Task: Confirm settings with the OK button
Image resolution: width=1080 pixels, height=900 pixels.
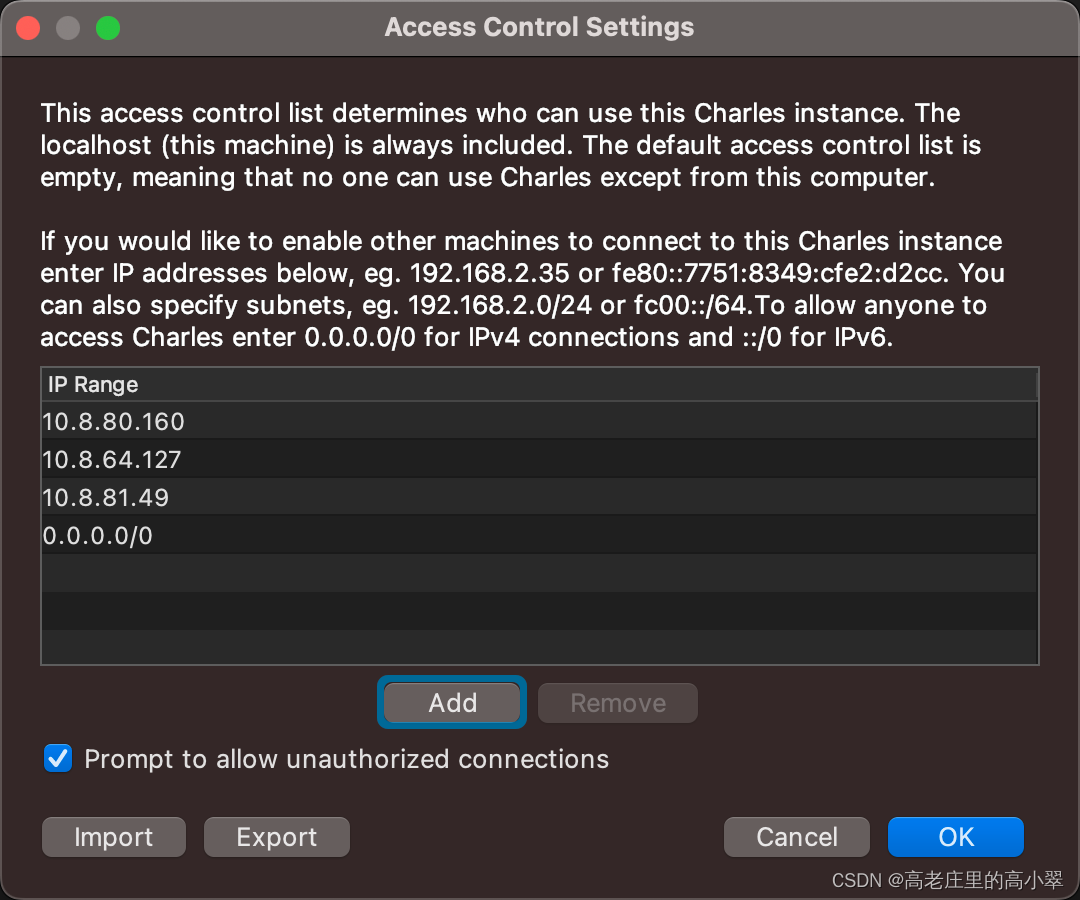Action: point(955,837)
